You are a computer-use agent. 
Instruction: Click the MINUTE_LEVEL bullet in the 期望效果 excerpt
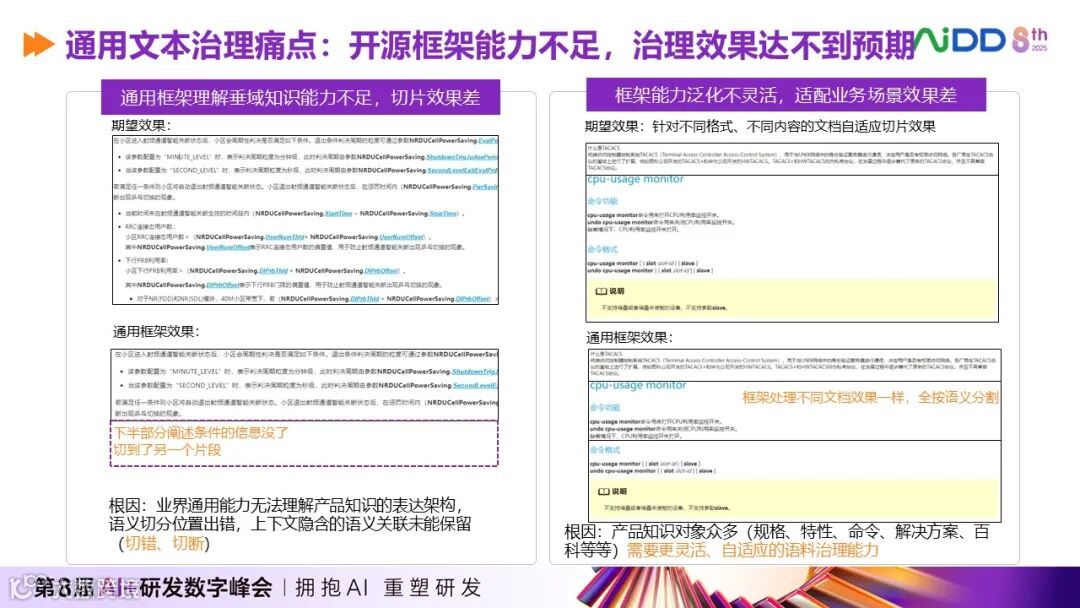tap(309, 157)
